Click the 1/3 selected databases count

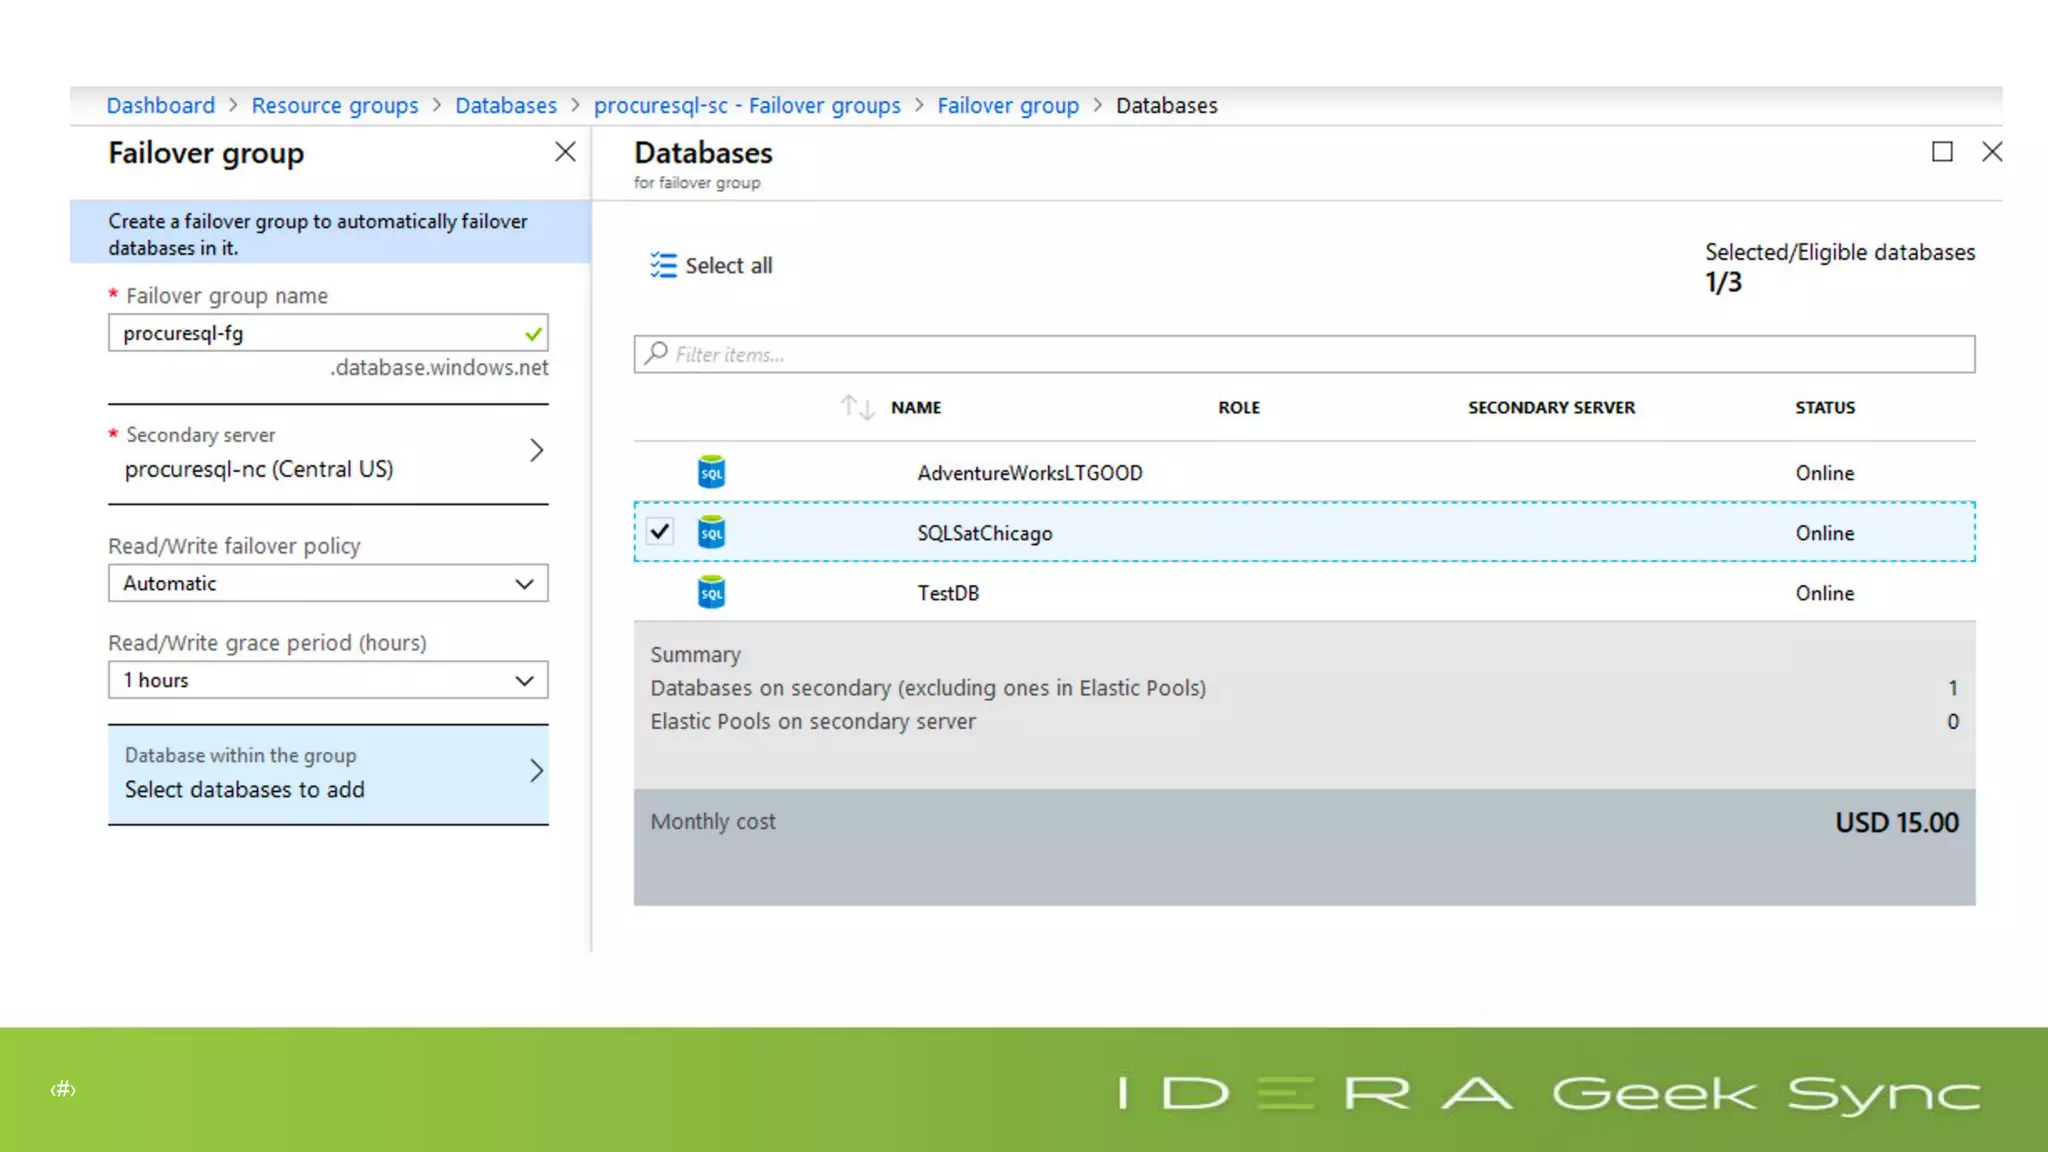pyautogui.click(x=1723, y=282)
